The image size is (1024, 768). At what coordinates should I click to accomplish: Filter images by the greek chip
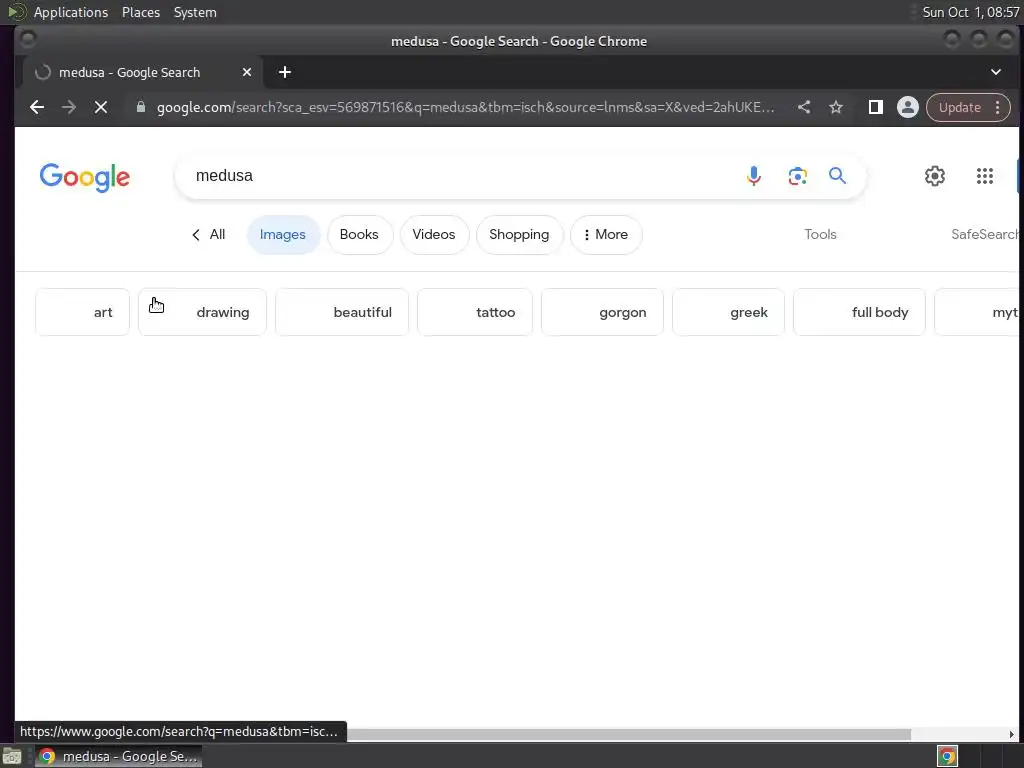click(728, 312)
